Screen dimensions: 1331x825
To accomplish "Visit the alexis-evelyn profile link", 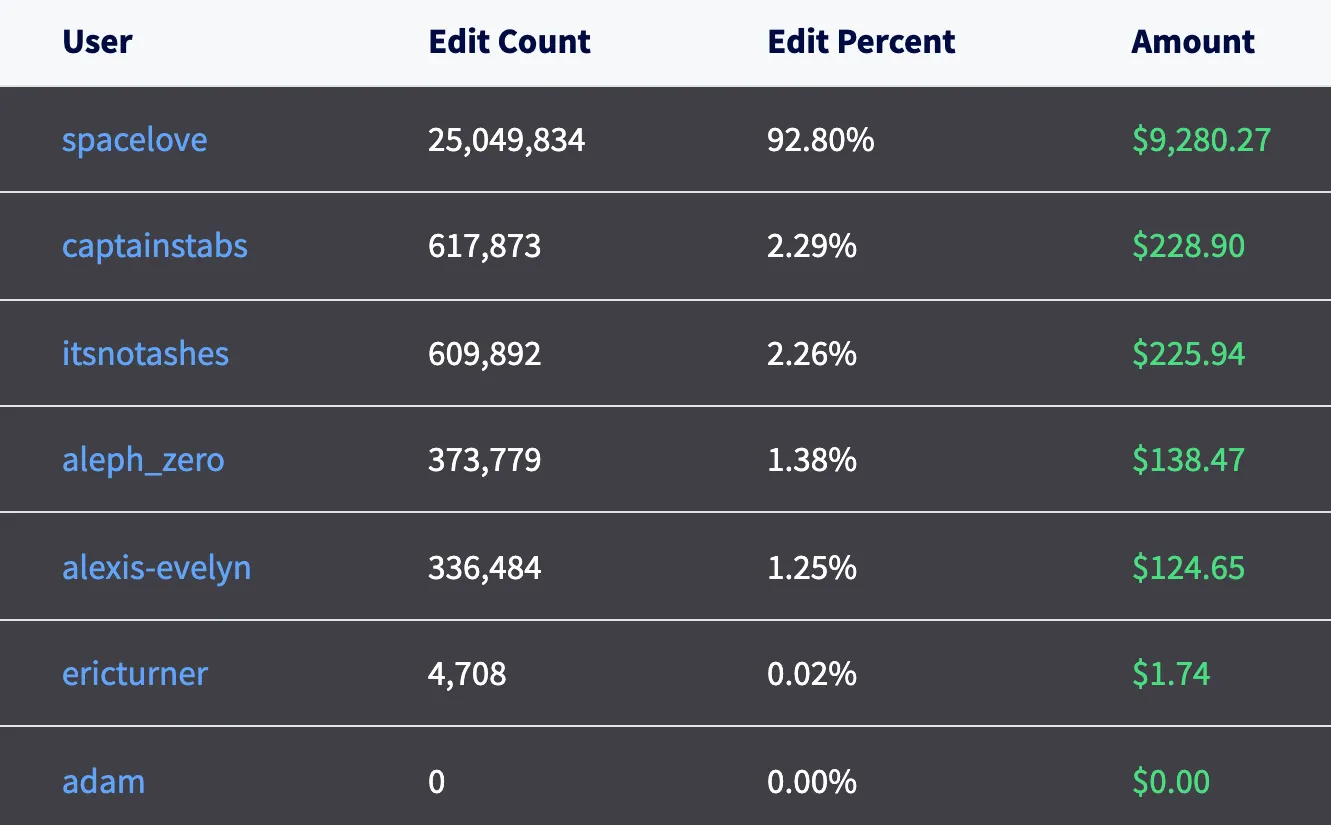I will pos(156,567).
